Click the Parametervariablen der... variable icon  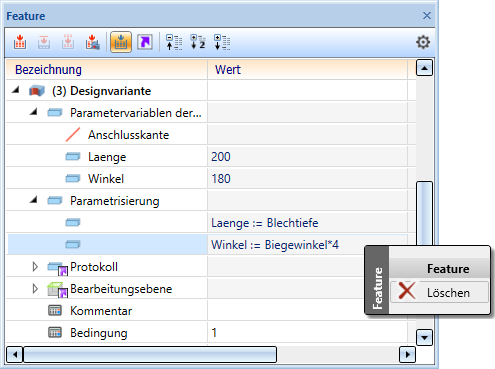point(55,113)
